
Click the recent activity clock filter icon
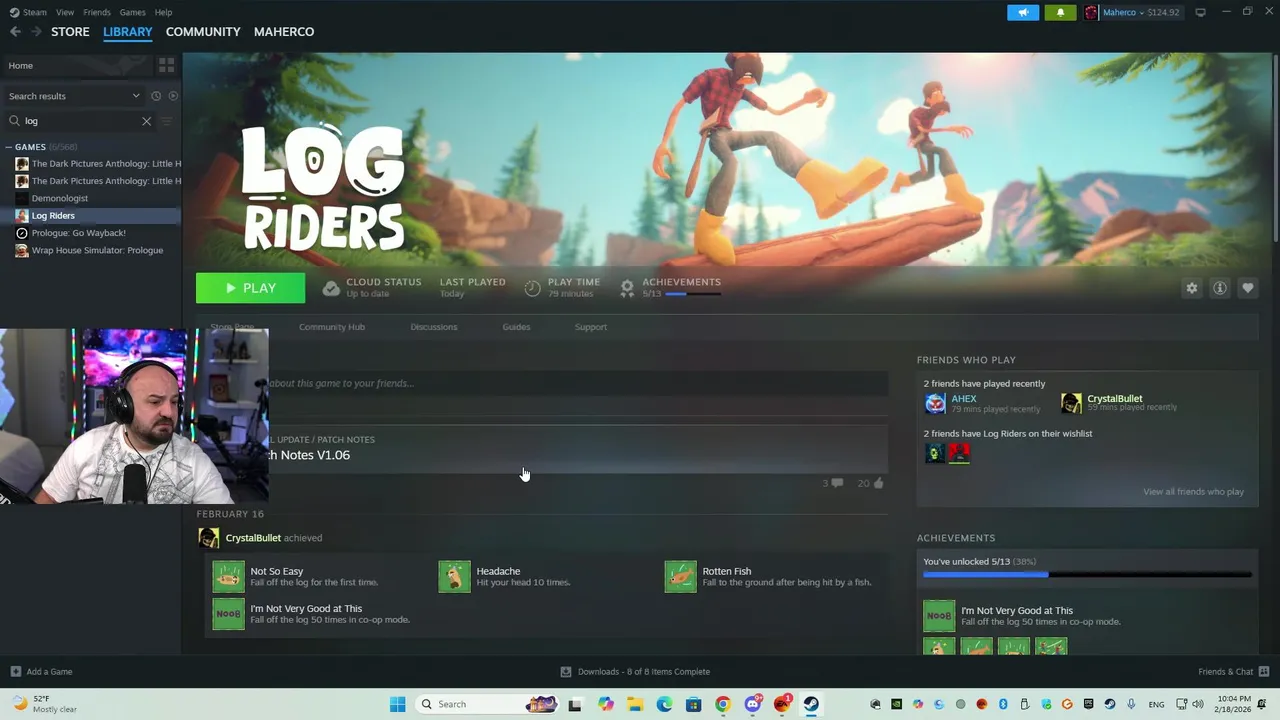pyautogui.click(x=156, y=96)
